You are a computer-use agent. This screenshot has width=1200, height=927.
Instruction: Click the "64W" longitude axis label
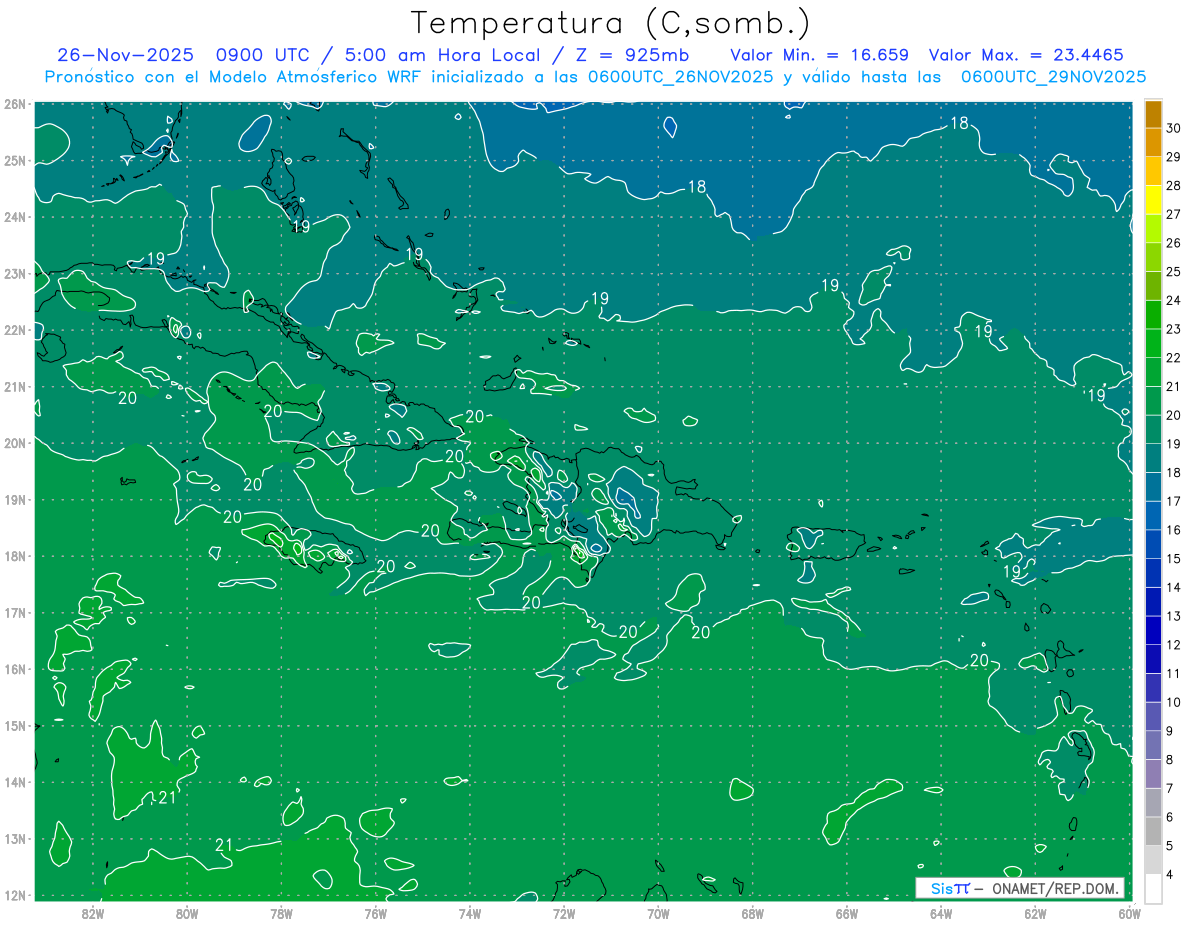tap(941, 913)
